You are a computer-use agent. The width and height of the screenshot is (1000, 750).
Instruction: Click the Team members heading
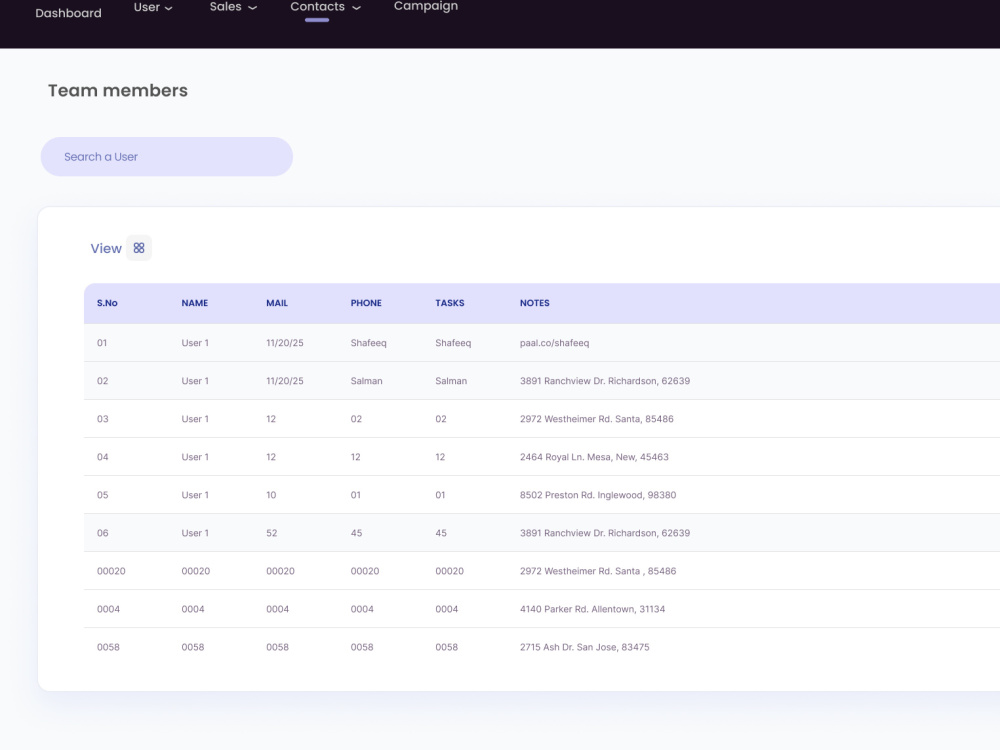tap(118, 91)
